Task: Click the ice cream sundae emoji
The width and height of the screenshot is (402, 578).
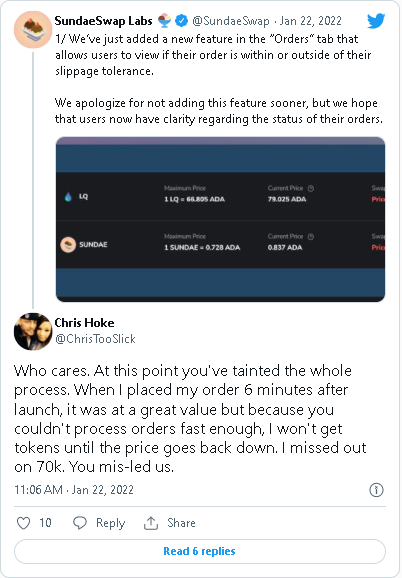Action: point(164,21)
